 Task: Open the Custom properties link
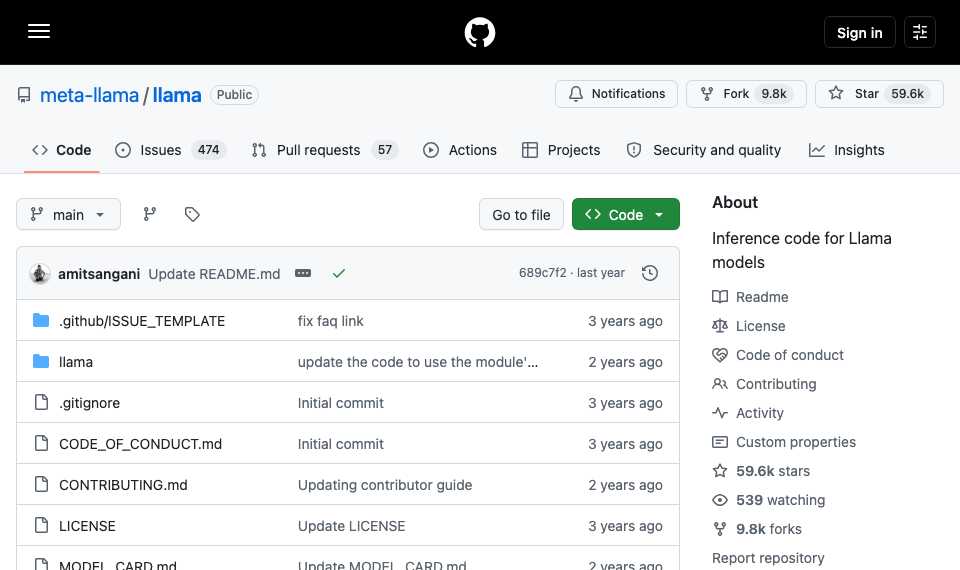pos(784,442)
